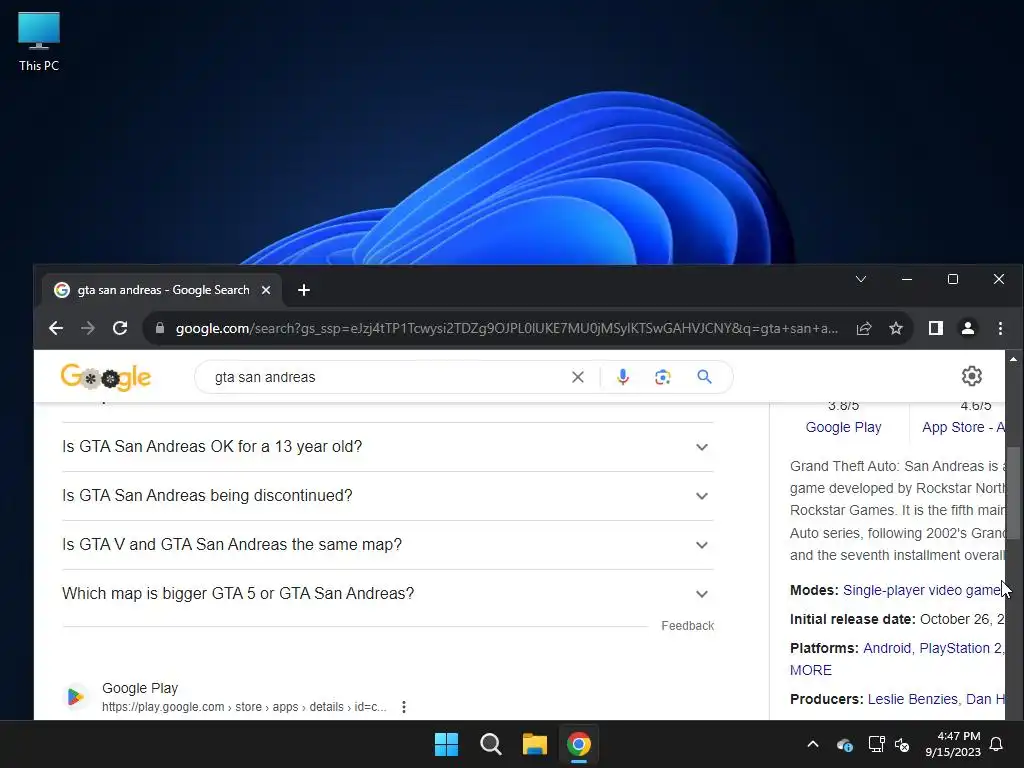Image resolution: width=1024 pixels, height=768 pixels.
Task: Open the Chrome side panel
Action: point(936,328)
